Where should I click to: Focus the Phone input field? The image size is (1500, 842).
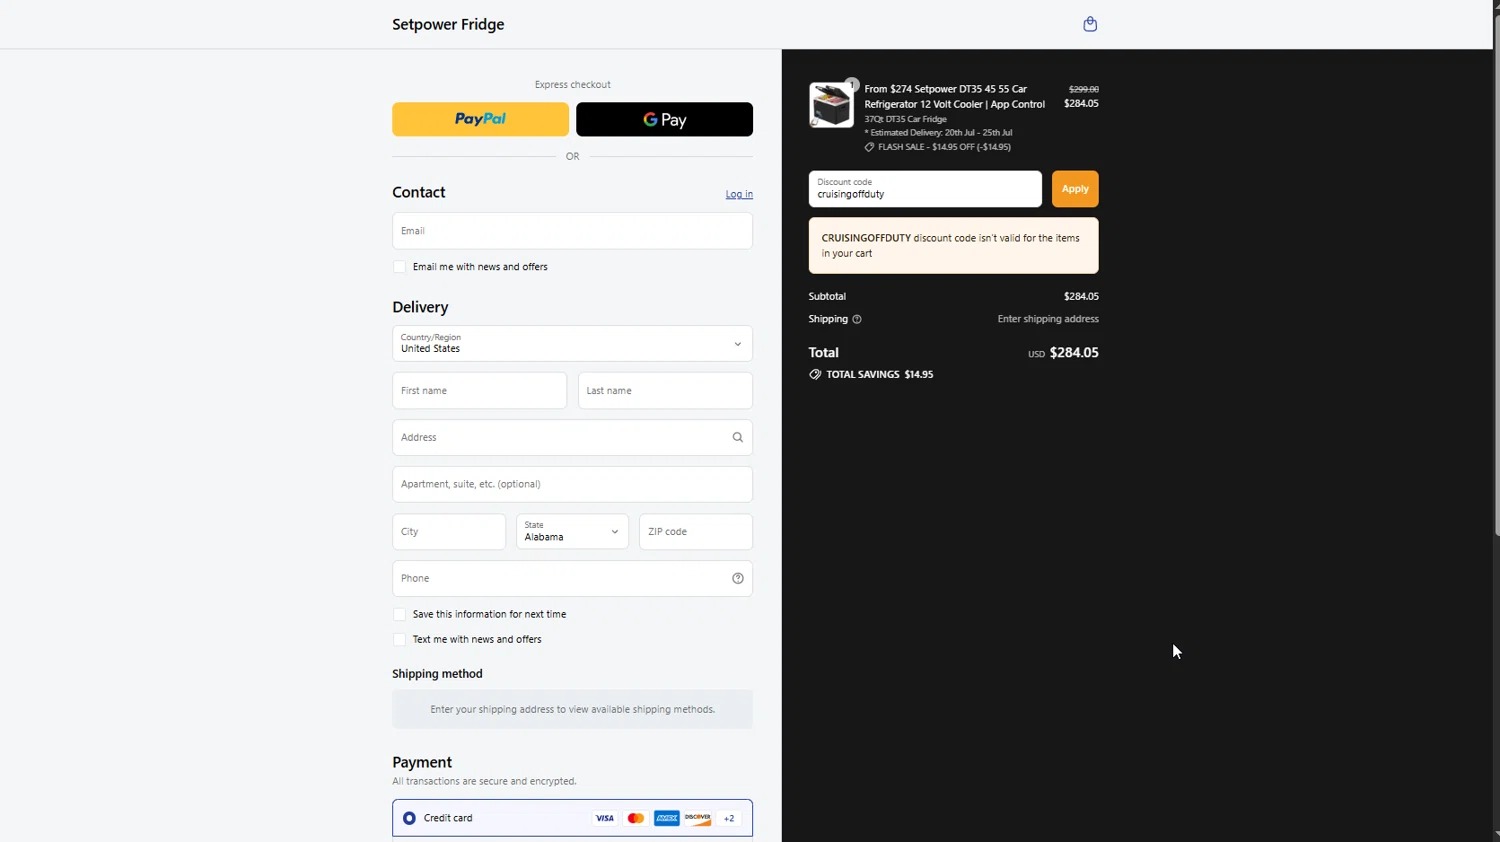[572, 578]
